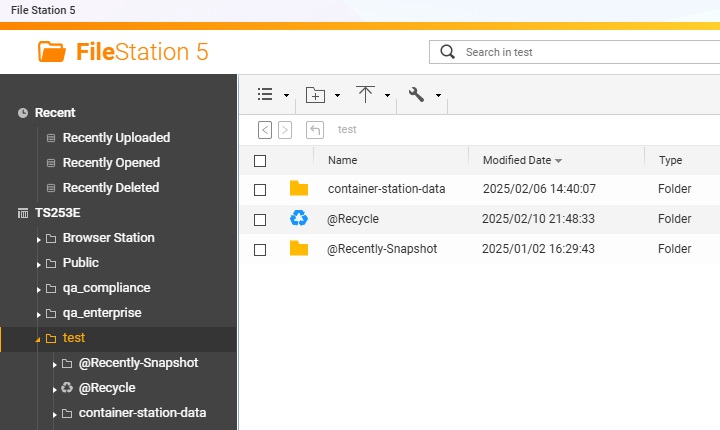This screenshot has height=430, width=720.
Task: Click the blue @Recycle icon in file list
Action: (299, 218)
